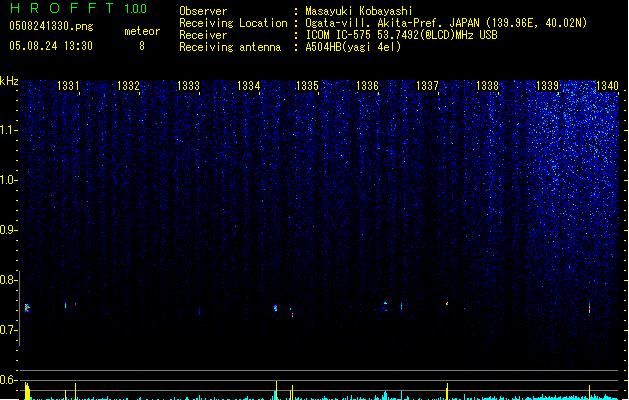Click the meteor count value 8
This screenshot has height=400, width=629.
click(x=142, y=46)
